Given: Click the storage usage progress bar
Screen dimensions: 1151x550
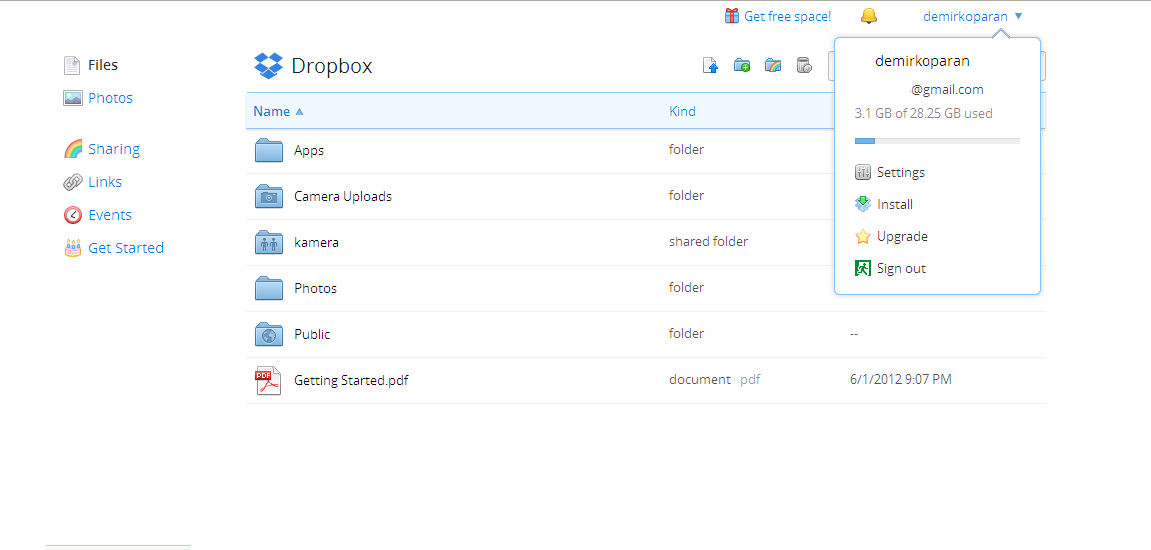Looking at the screenshot, I should [x=937, y=140].
